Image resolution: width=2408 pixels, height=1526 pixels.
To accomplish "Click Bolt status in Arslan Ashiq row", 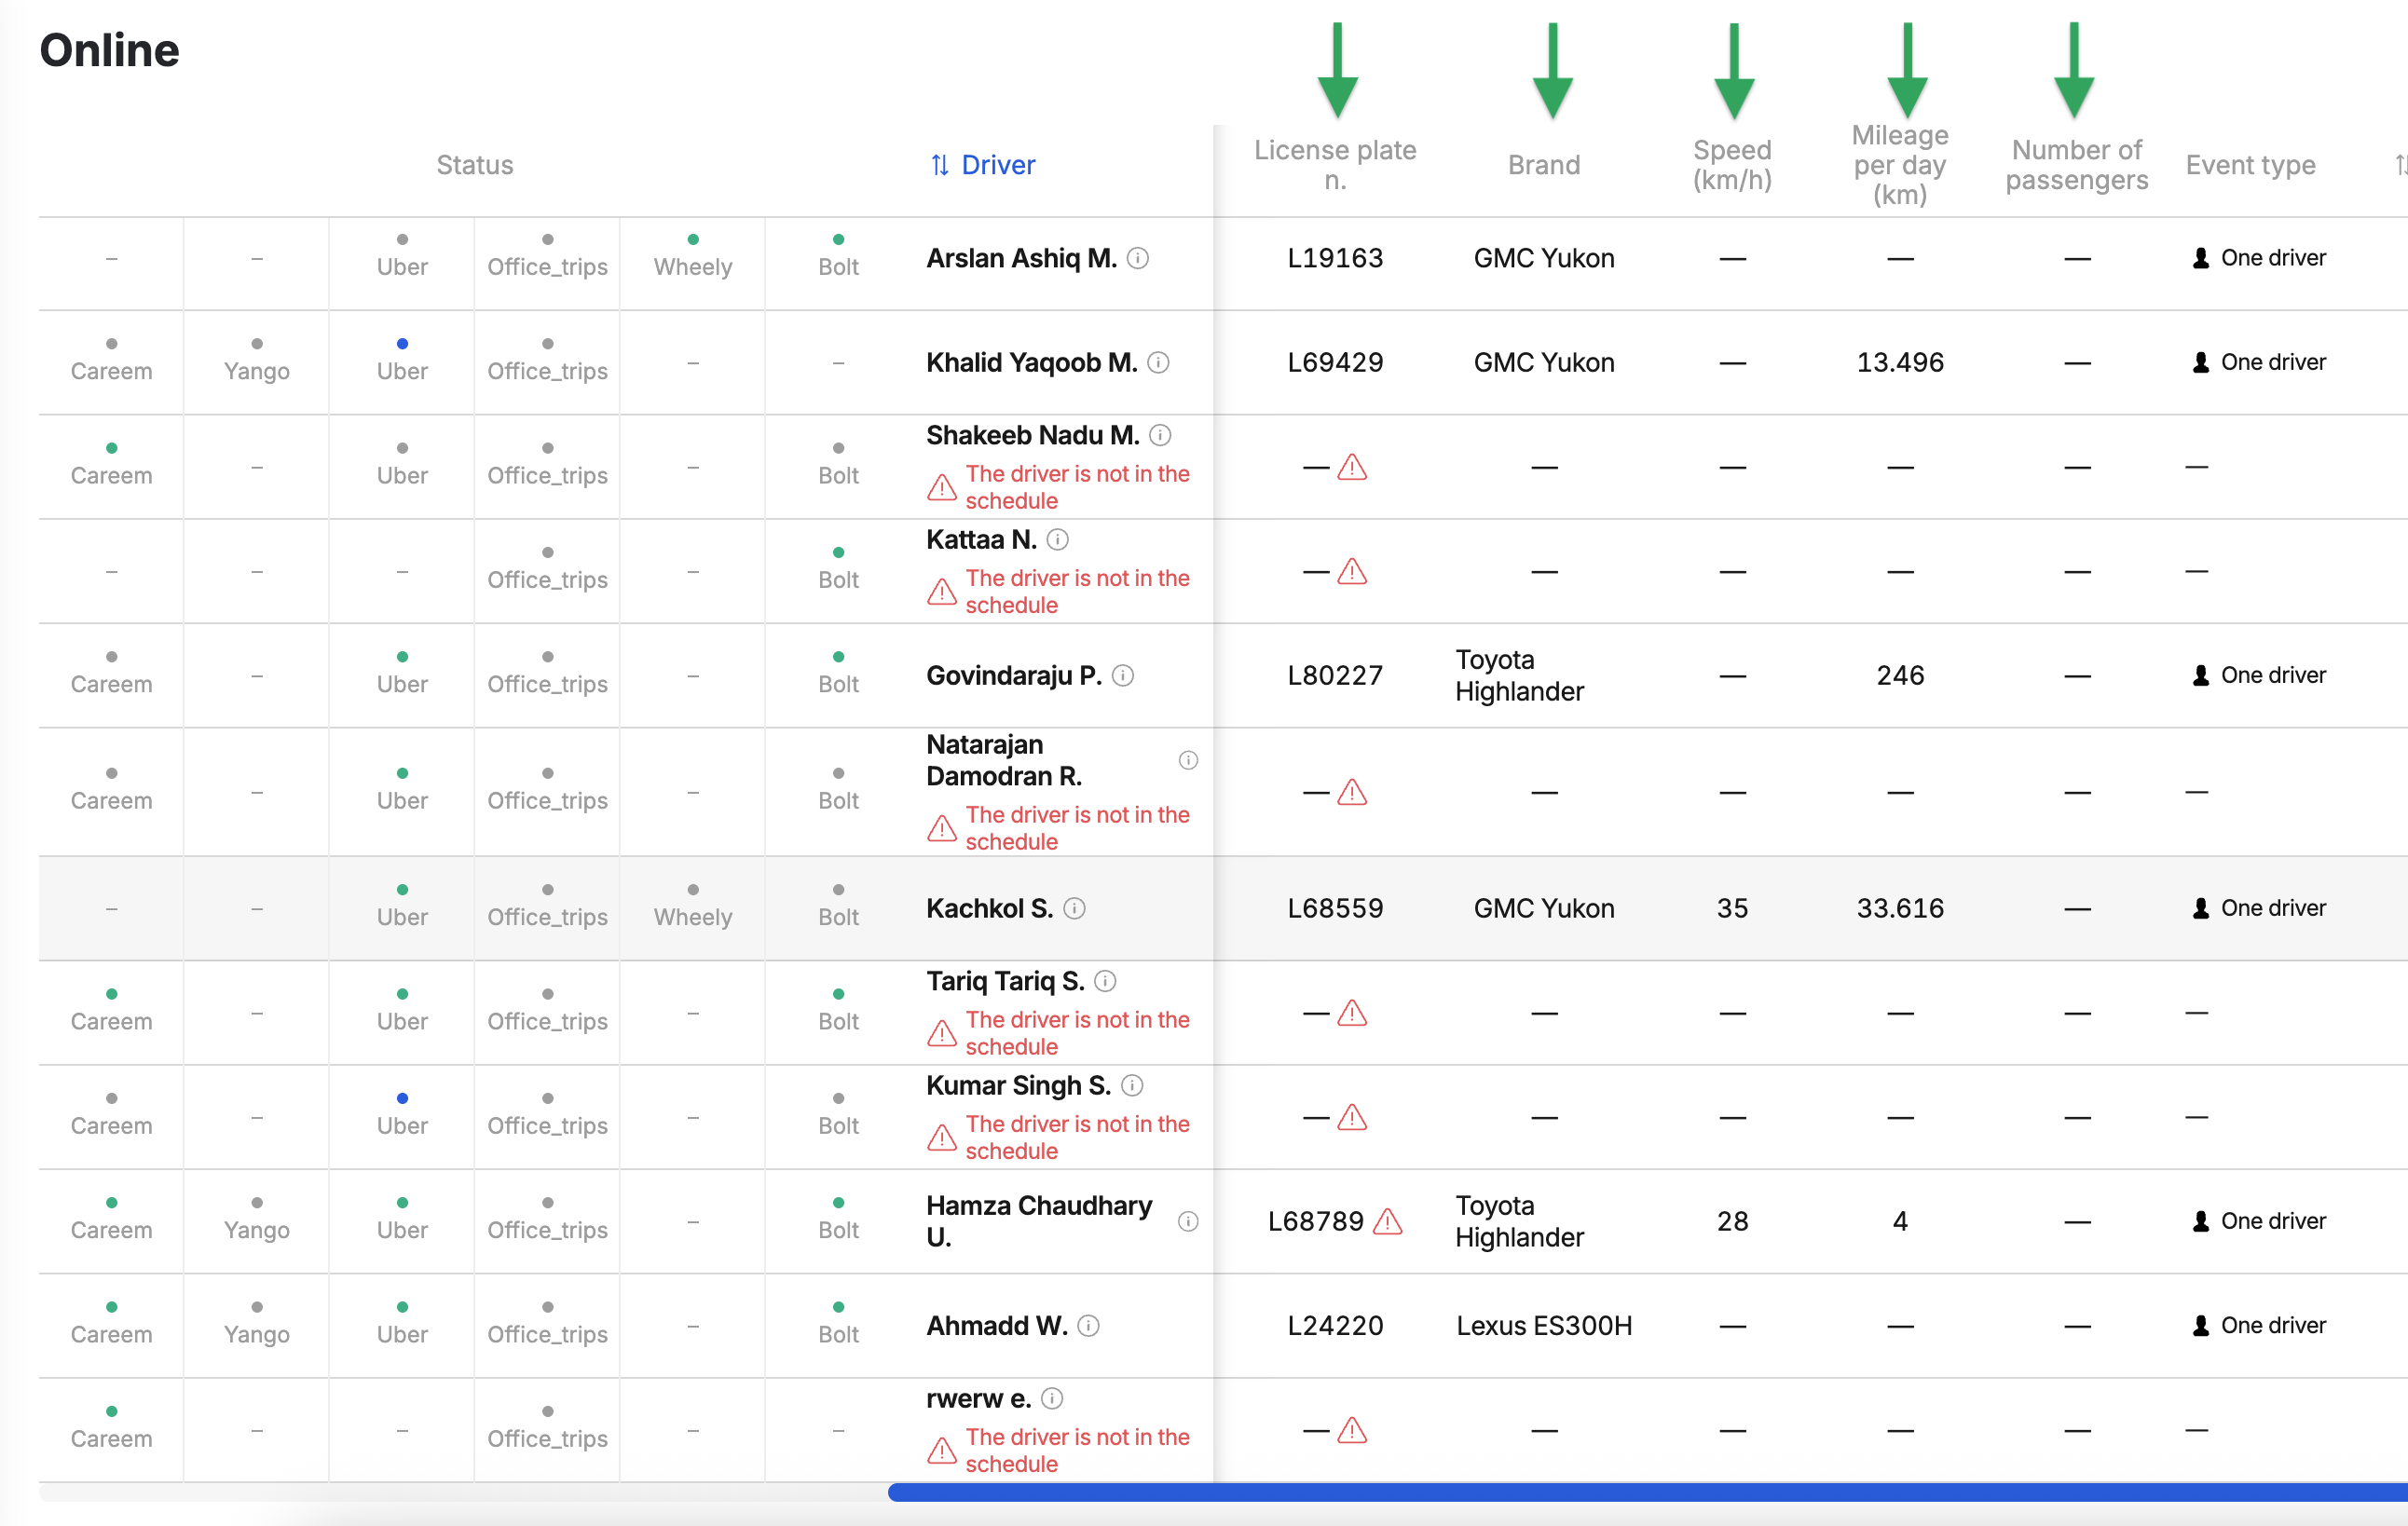I will 838,256.
